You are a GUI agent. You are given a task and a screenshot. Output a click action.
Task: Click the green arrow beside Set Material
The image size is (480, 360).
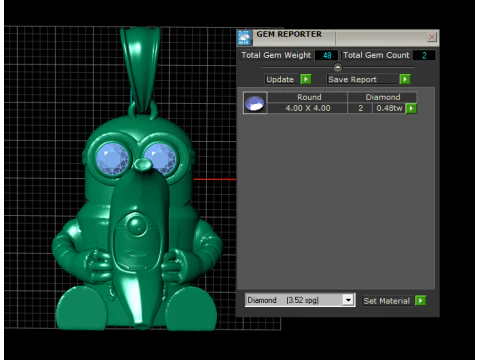coord(420,301)
